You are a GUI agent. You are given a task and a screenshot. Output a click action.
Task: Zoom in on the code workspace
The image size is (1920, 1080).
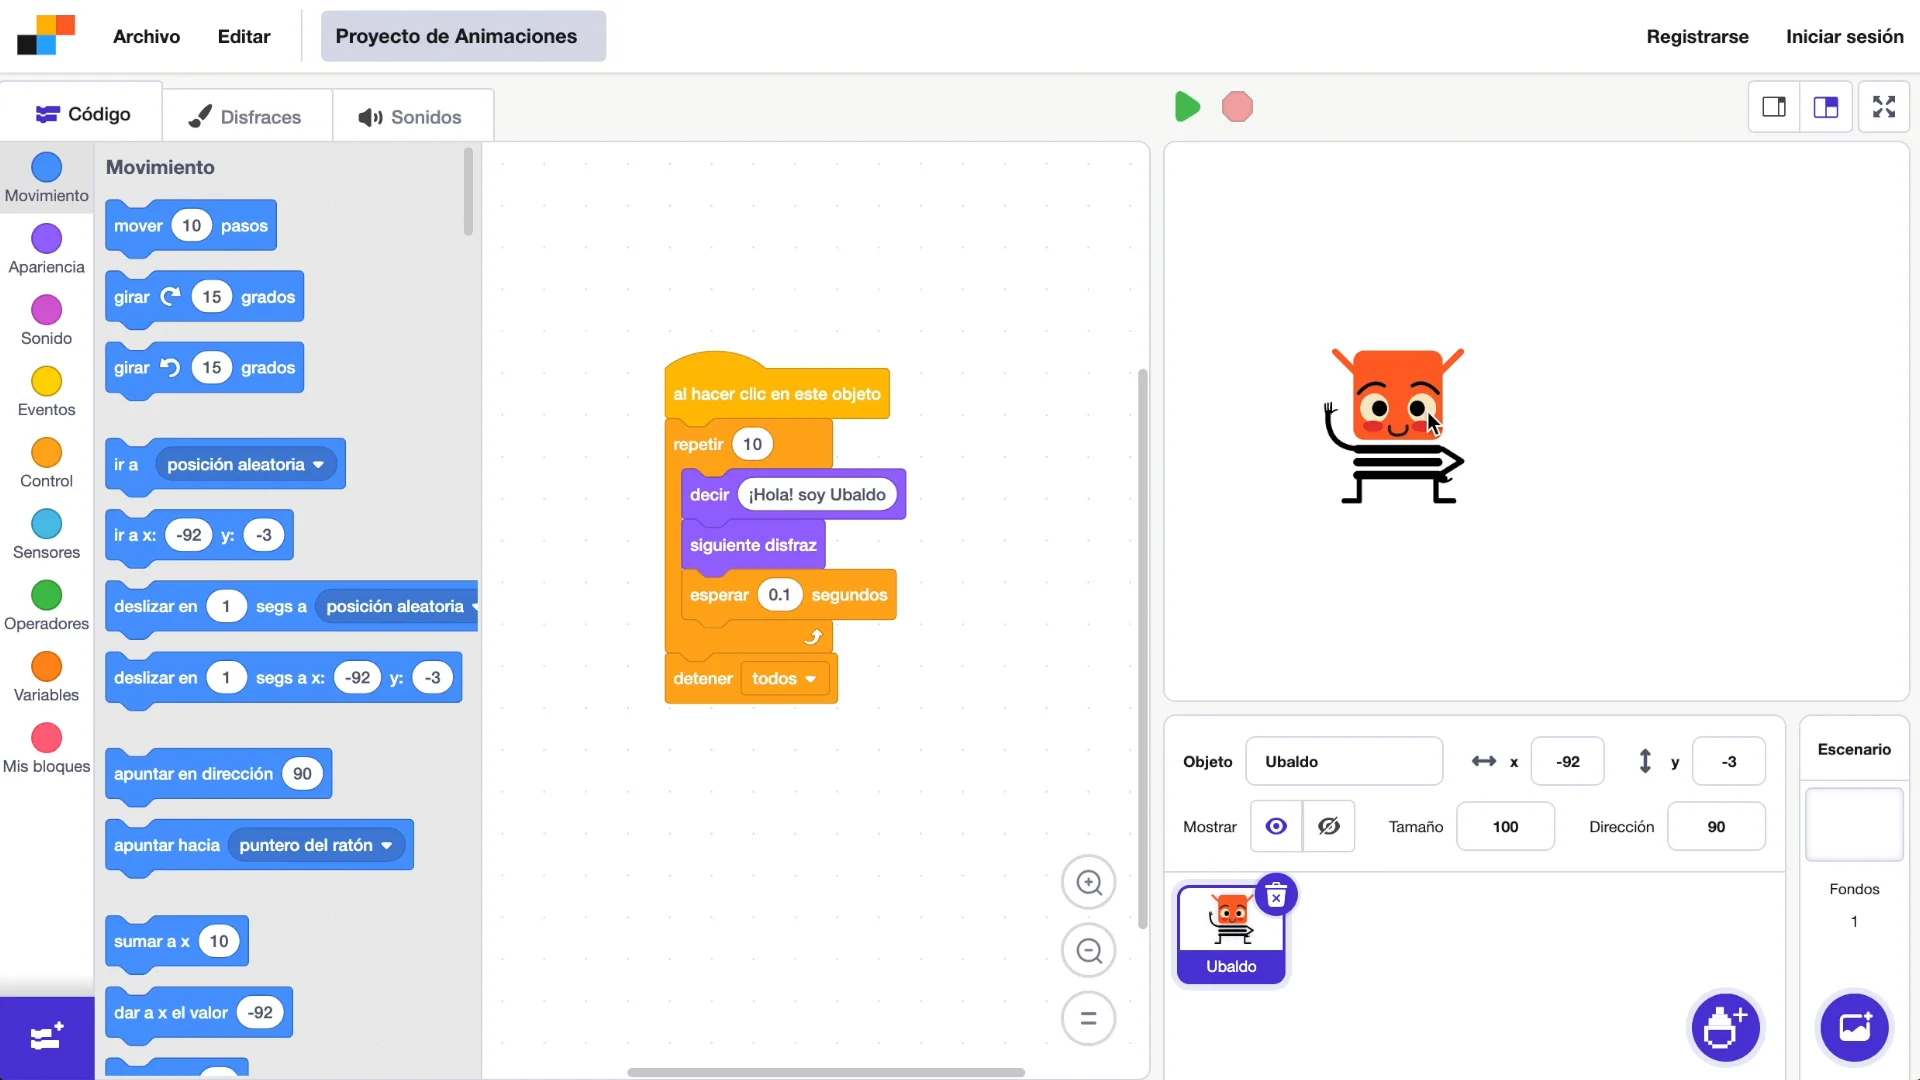tap(1089, 883)
